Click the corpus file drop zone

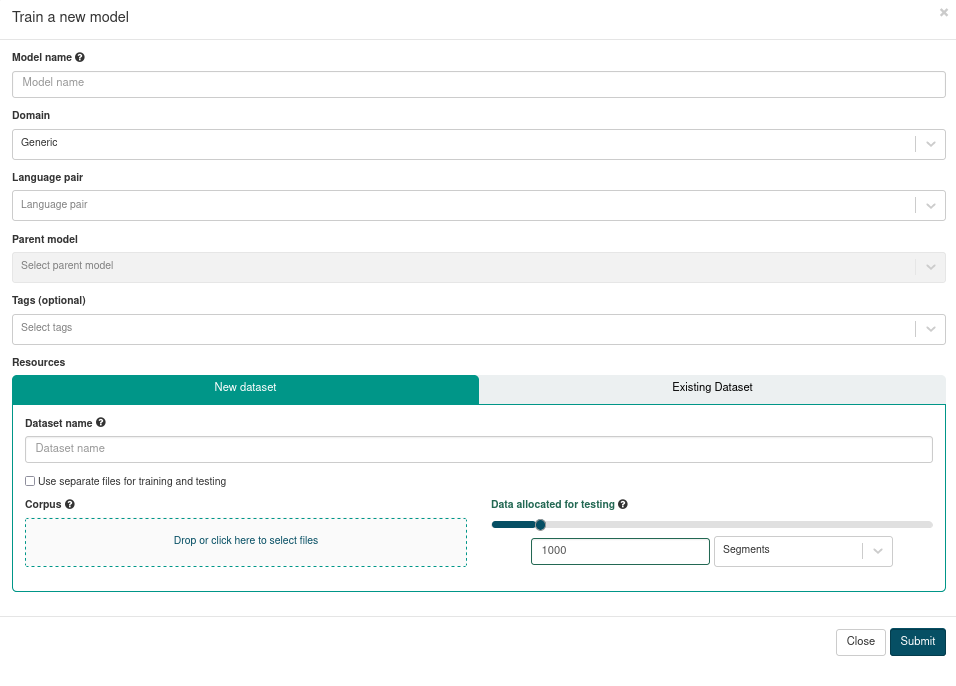click(x=246, y=542)
